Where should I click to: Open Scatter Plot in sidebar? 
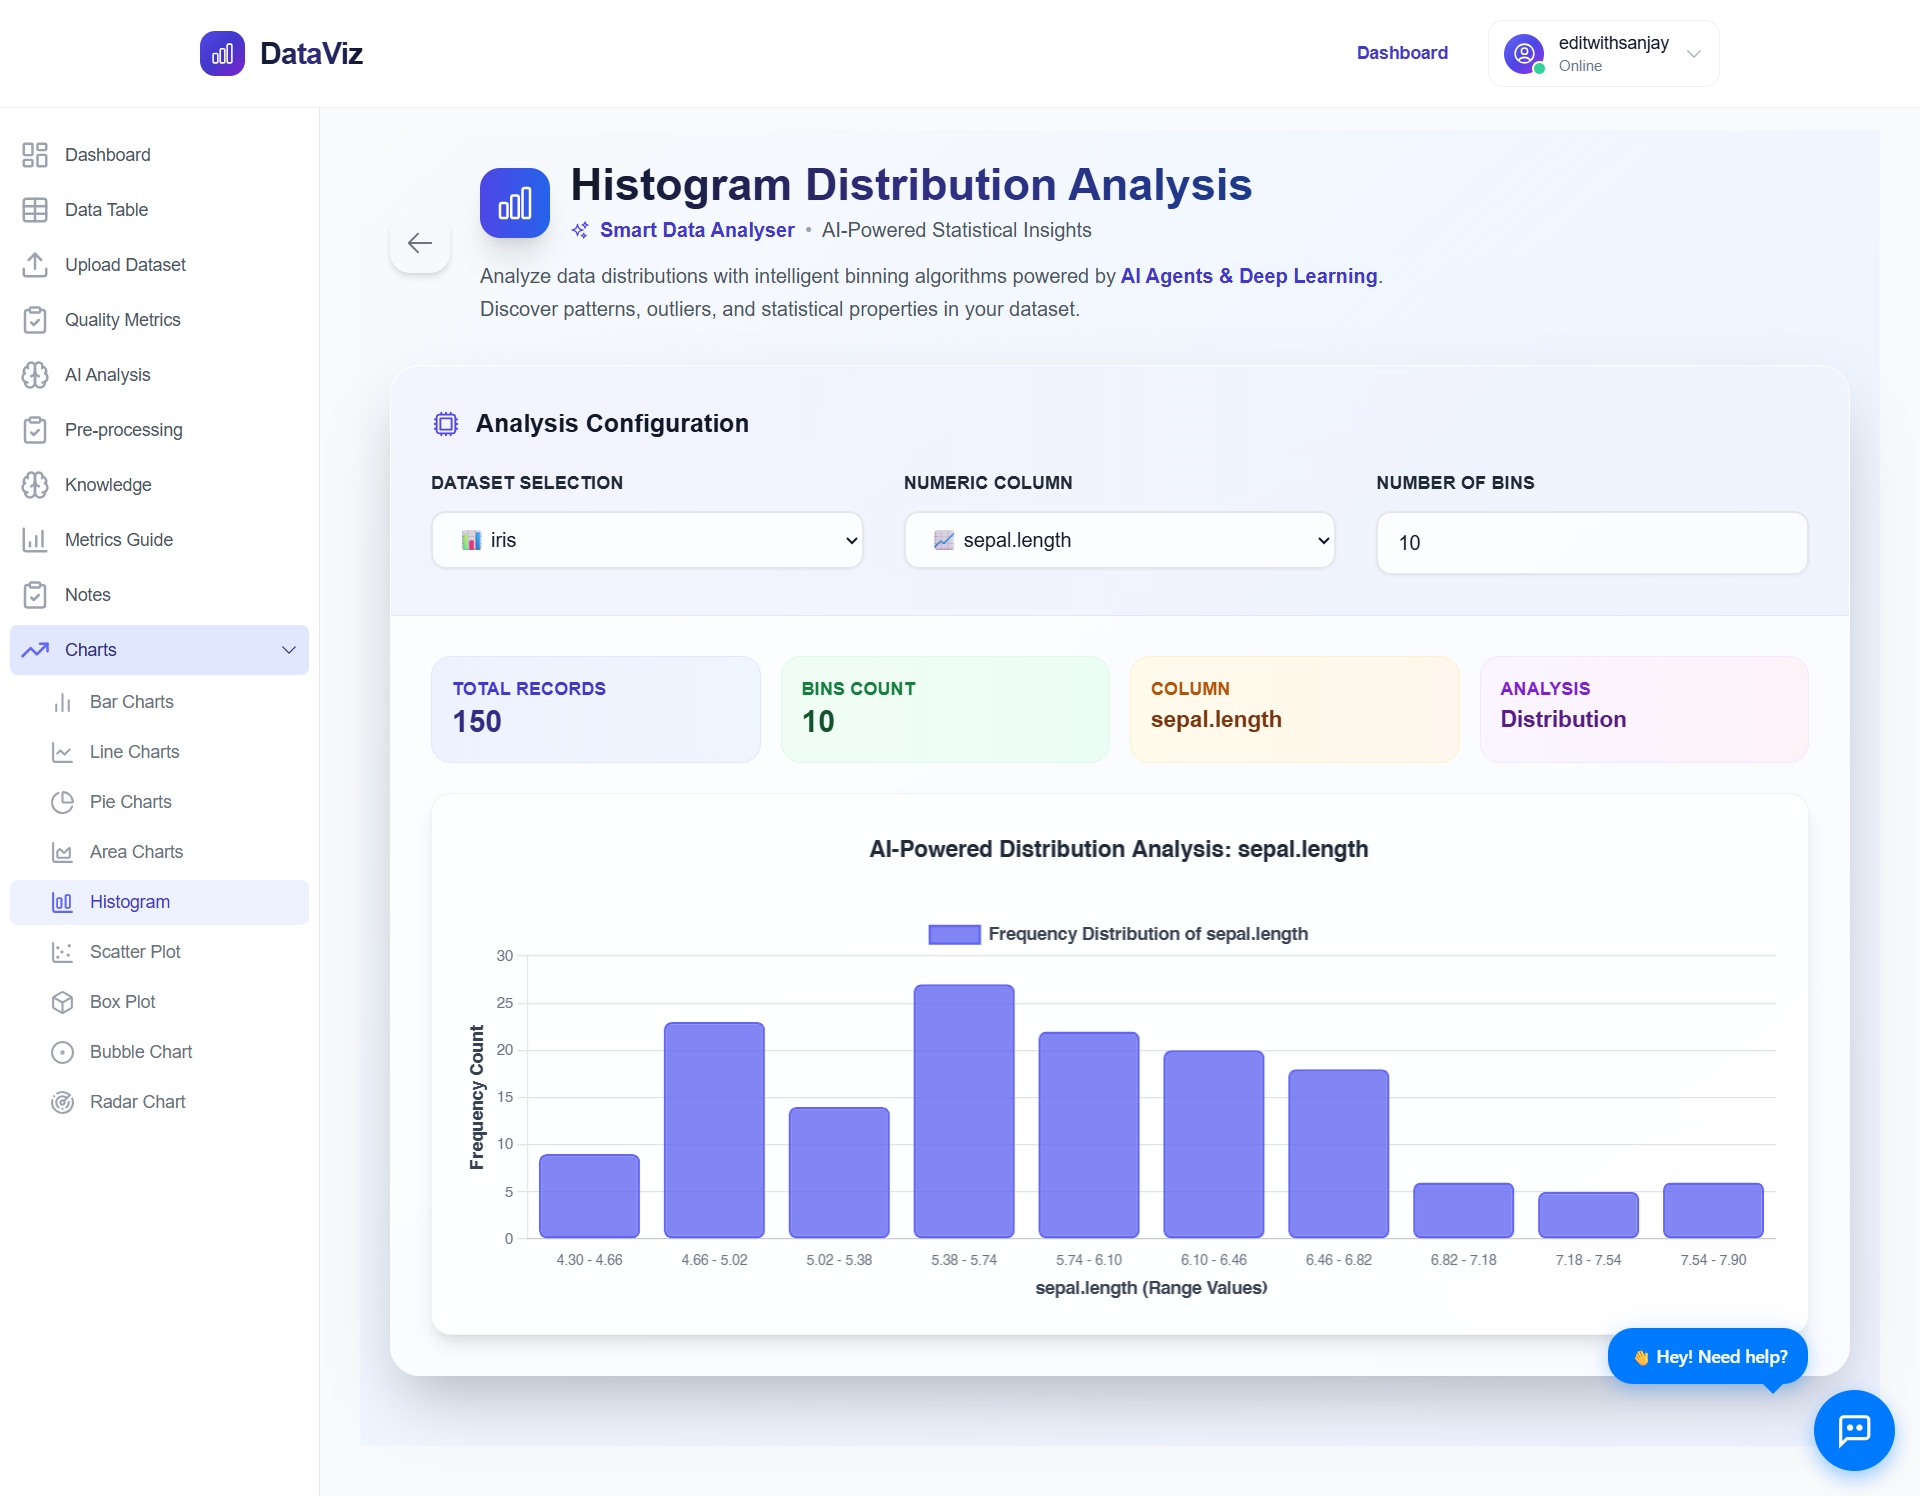(x=135, y=952)
